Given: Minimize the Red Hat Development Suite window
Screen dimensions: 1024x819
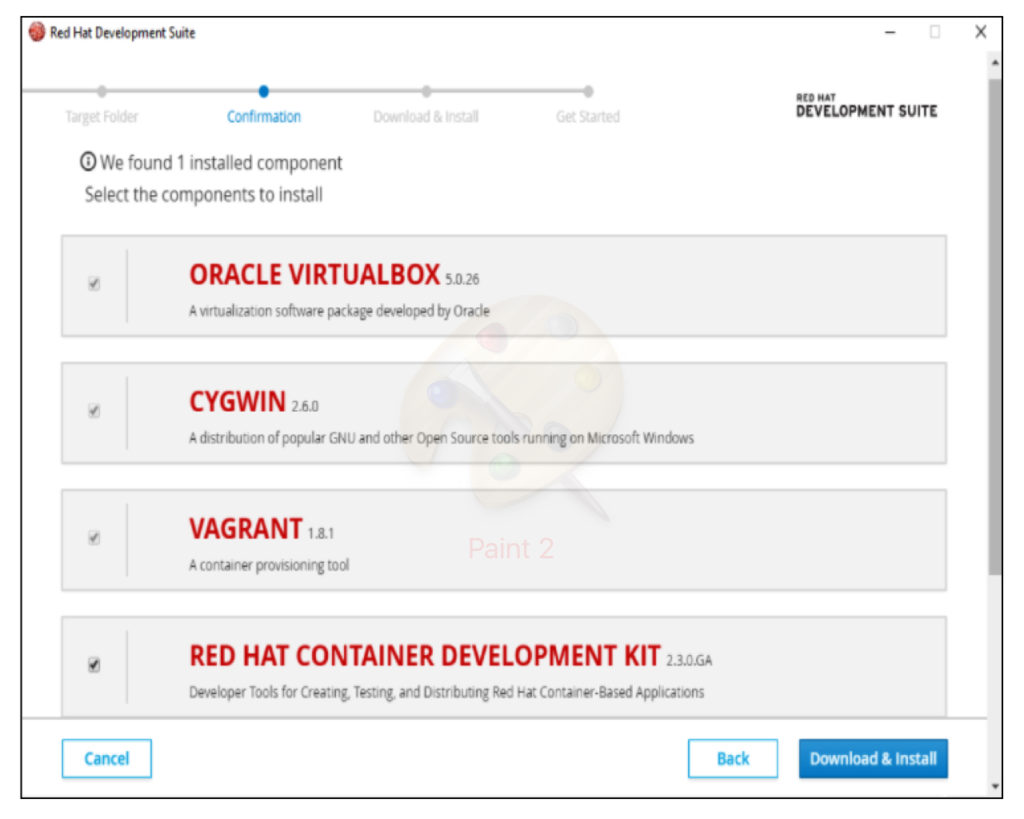Looking at the screenshot, I should coord(890,33).
